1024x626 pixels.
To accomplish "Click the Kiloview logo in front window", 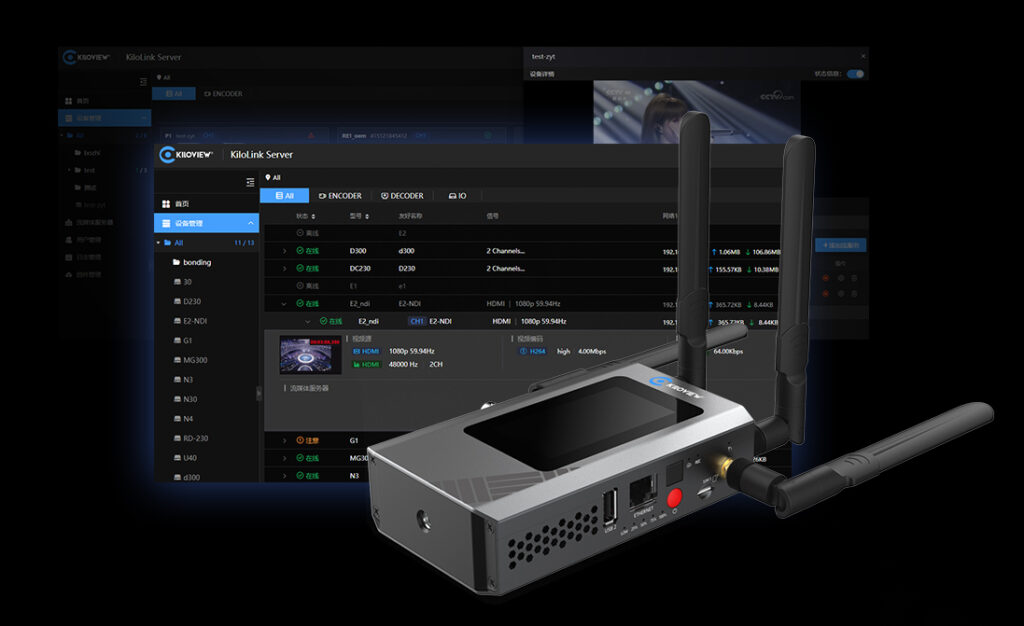I will click(x=186, y=154).
